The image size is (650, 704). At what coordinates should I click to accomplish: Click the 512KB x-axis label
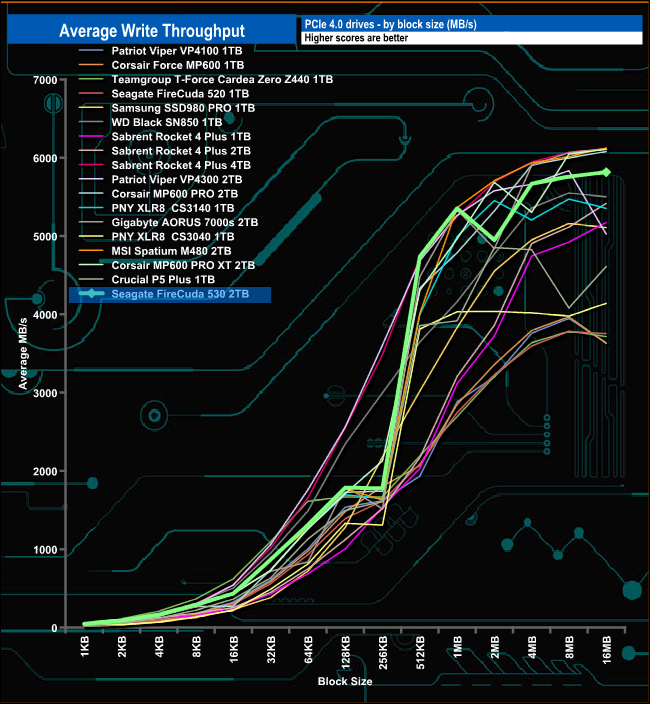[x=420, y=652]
